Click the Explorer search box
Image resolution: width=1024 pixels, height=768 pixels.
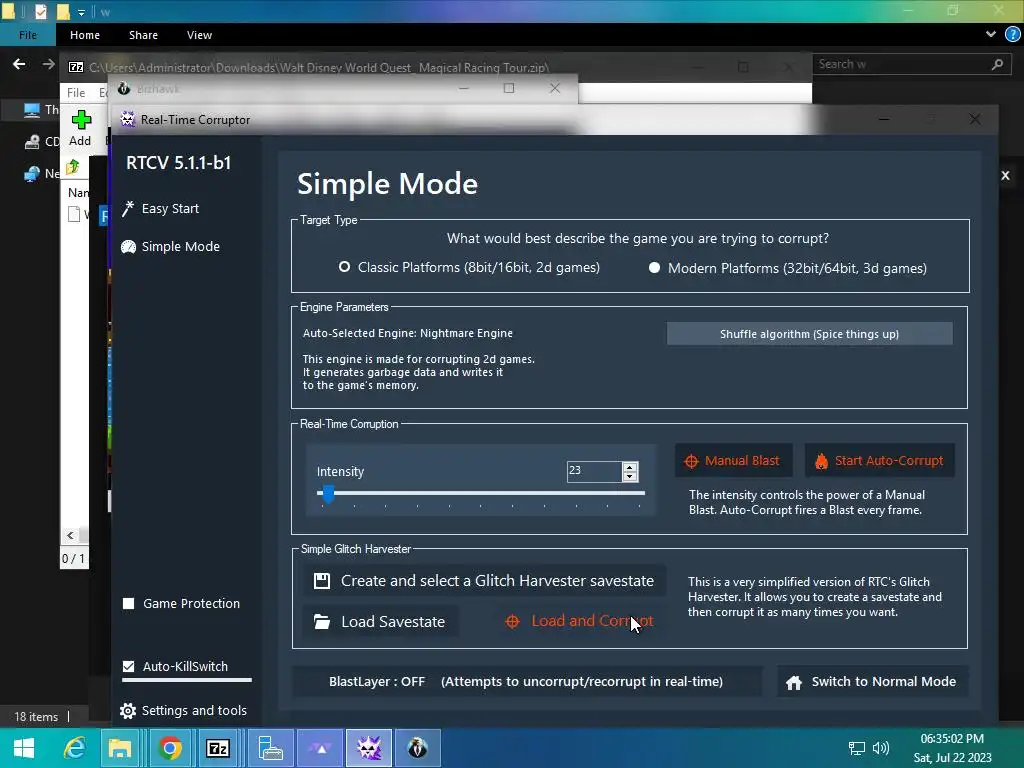(911, 64)
